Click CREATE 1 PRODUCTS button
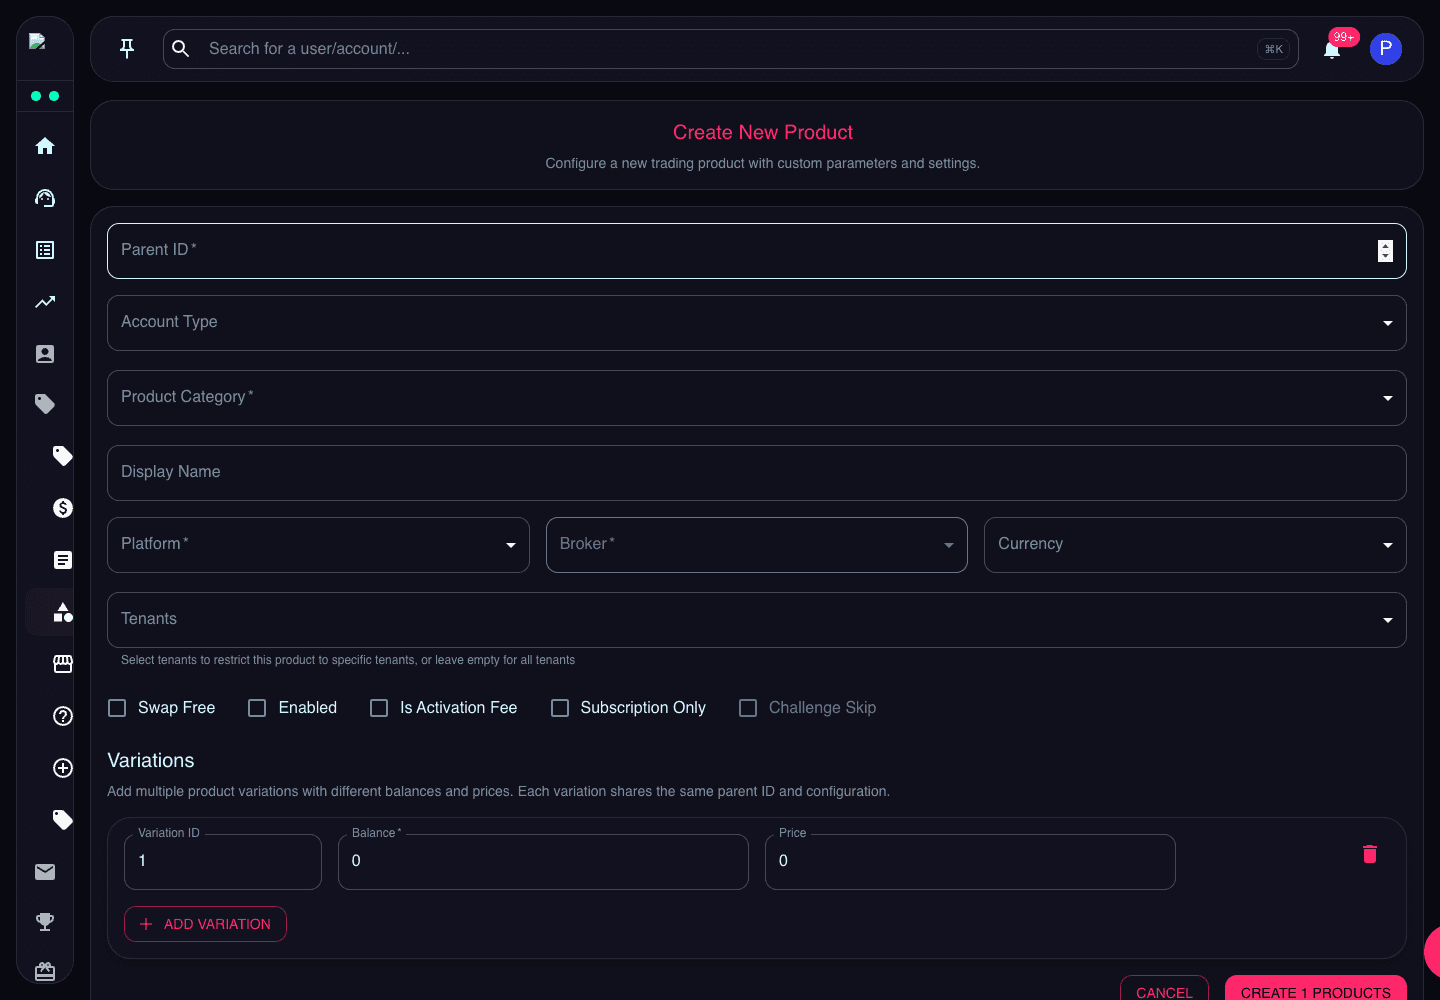1440x1000 pixels. click(x=1316, y=988)
